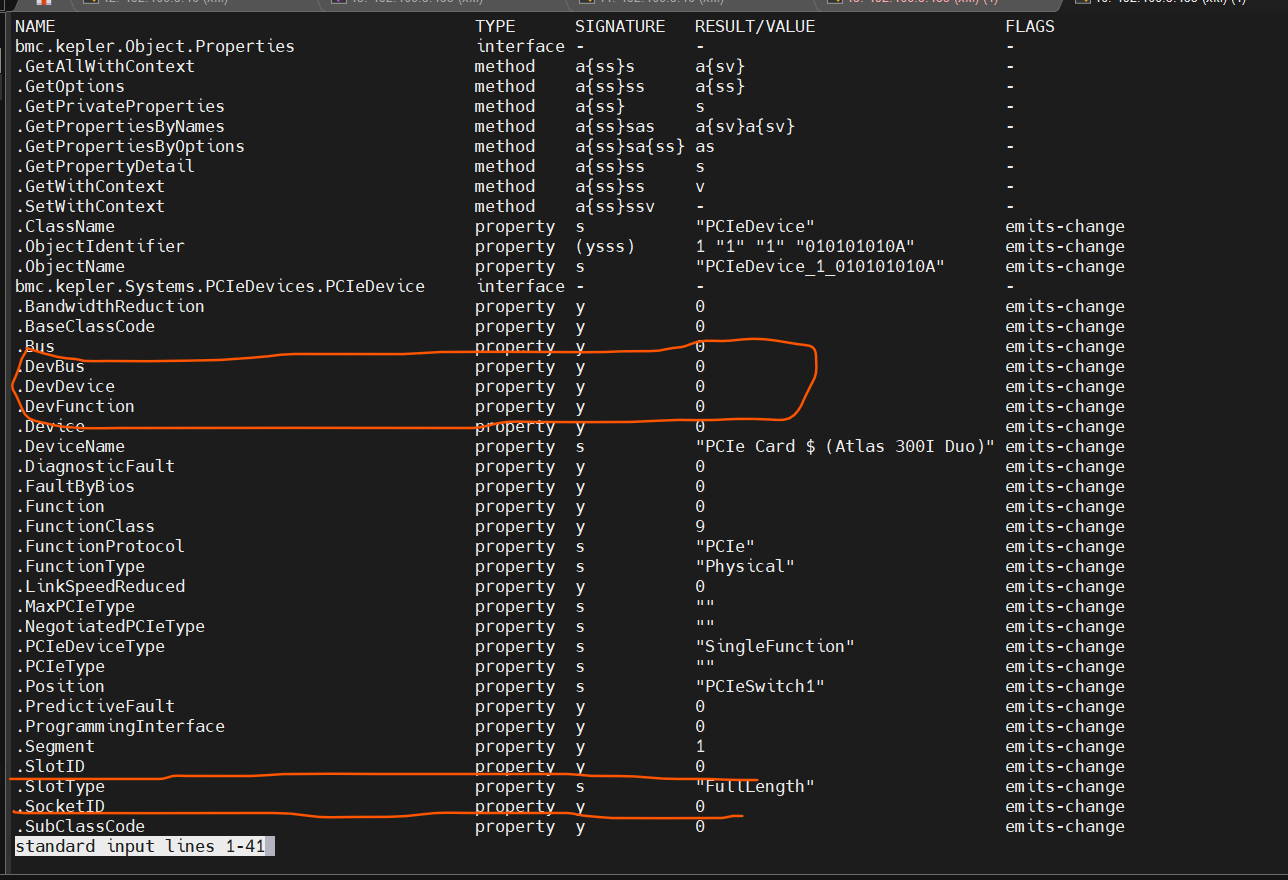Image resolution: width=1288 pixels, height=880 pixels.
Task: Click the "FullLength" SlotType value
Action: coord(755,787)
